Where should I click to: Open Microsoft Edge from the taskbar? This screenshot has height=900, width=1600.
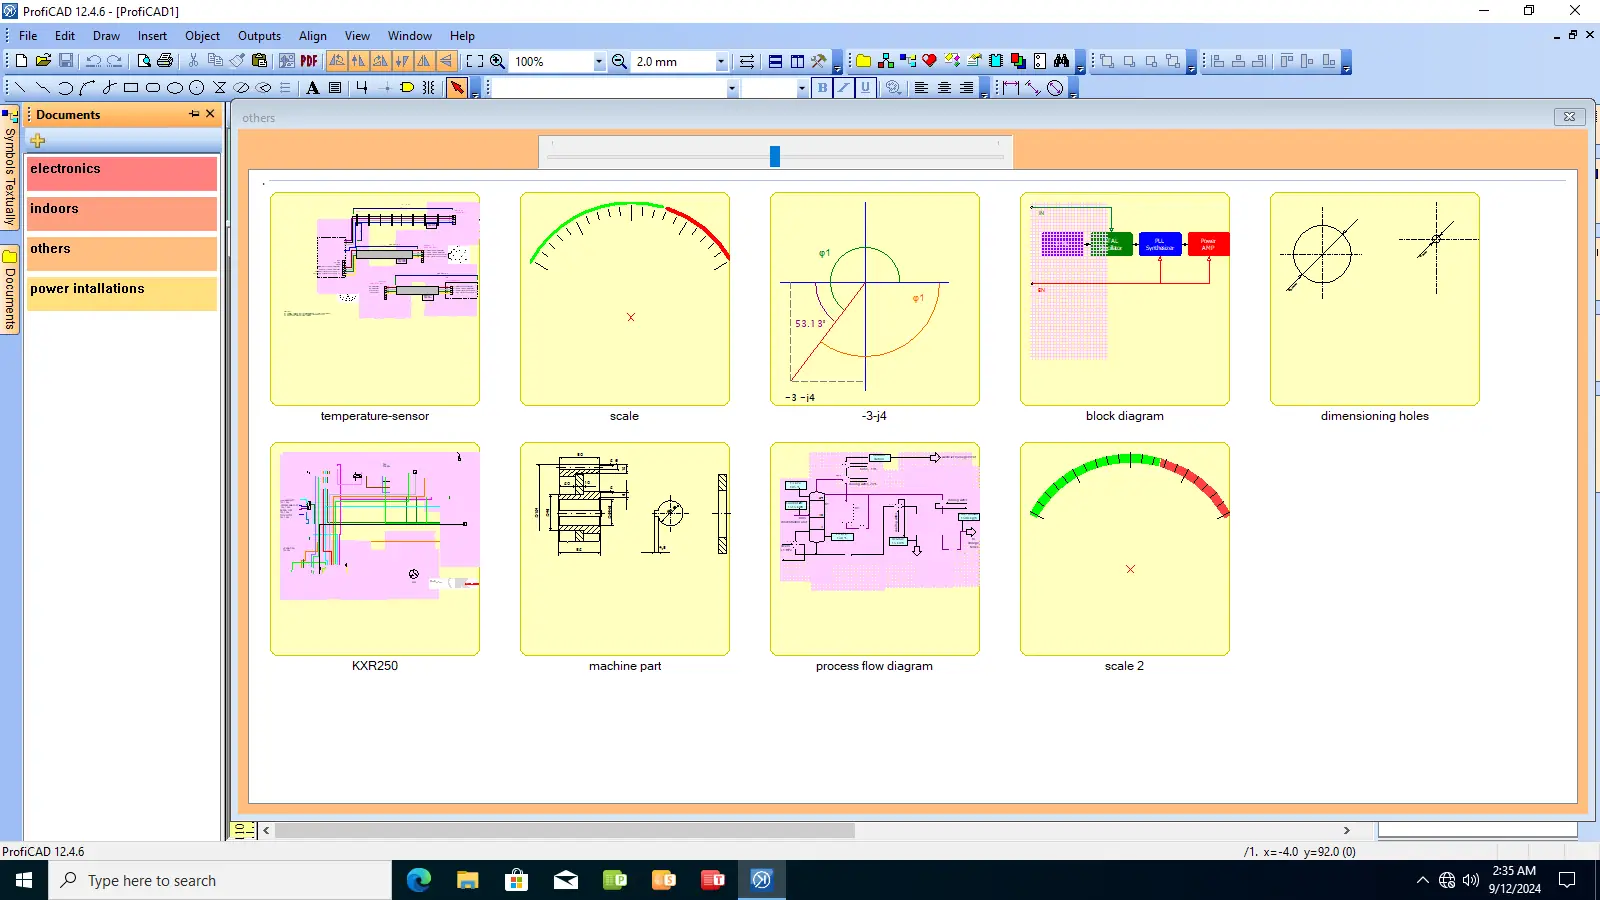tap(418, 880)
